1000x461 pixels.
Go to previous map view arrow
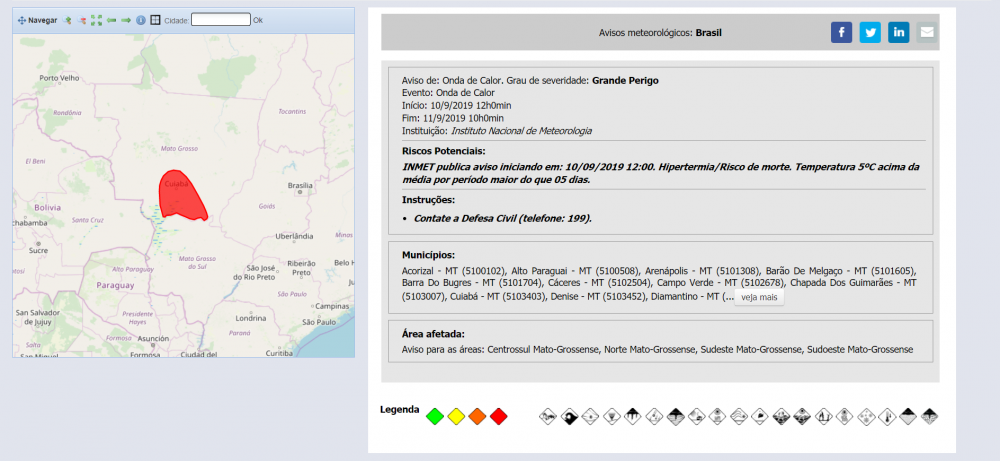click(x=112, y=20)
